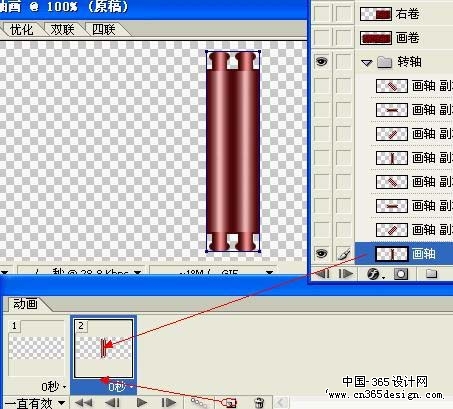Create a new layer set folder
453x409 pixels.
tap(431, 274)
